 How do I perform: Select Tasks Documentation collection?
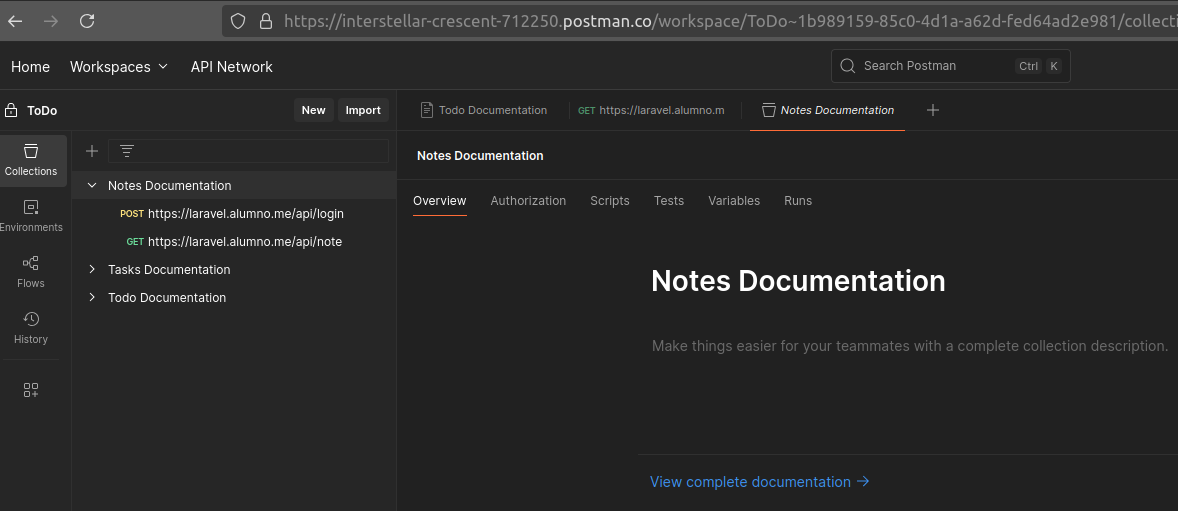169,270
